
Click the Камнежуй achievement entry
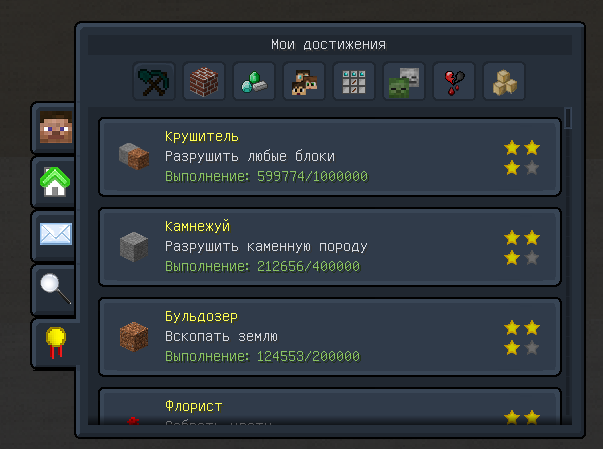tap(330, 247)
